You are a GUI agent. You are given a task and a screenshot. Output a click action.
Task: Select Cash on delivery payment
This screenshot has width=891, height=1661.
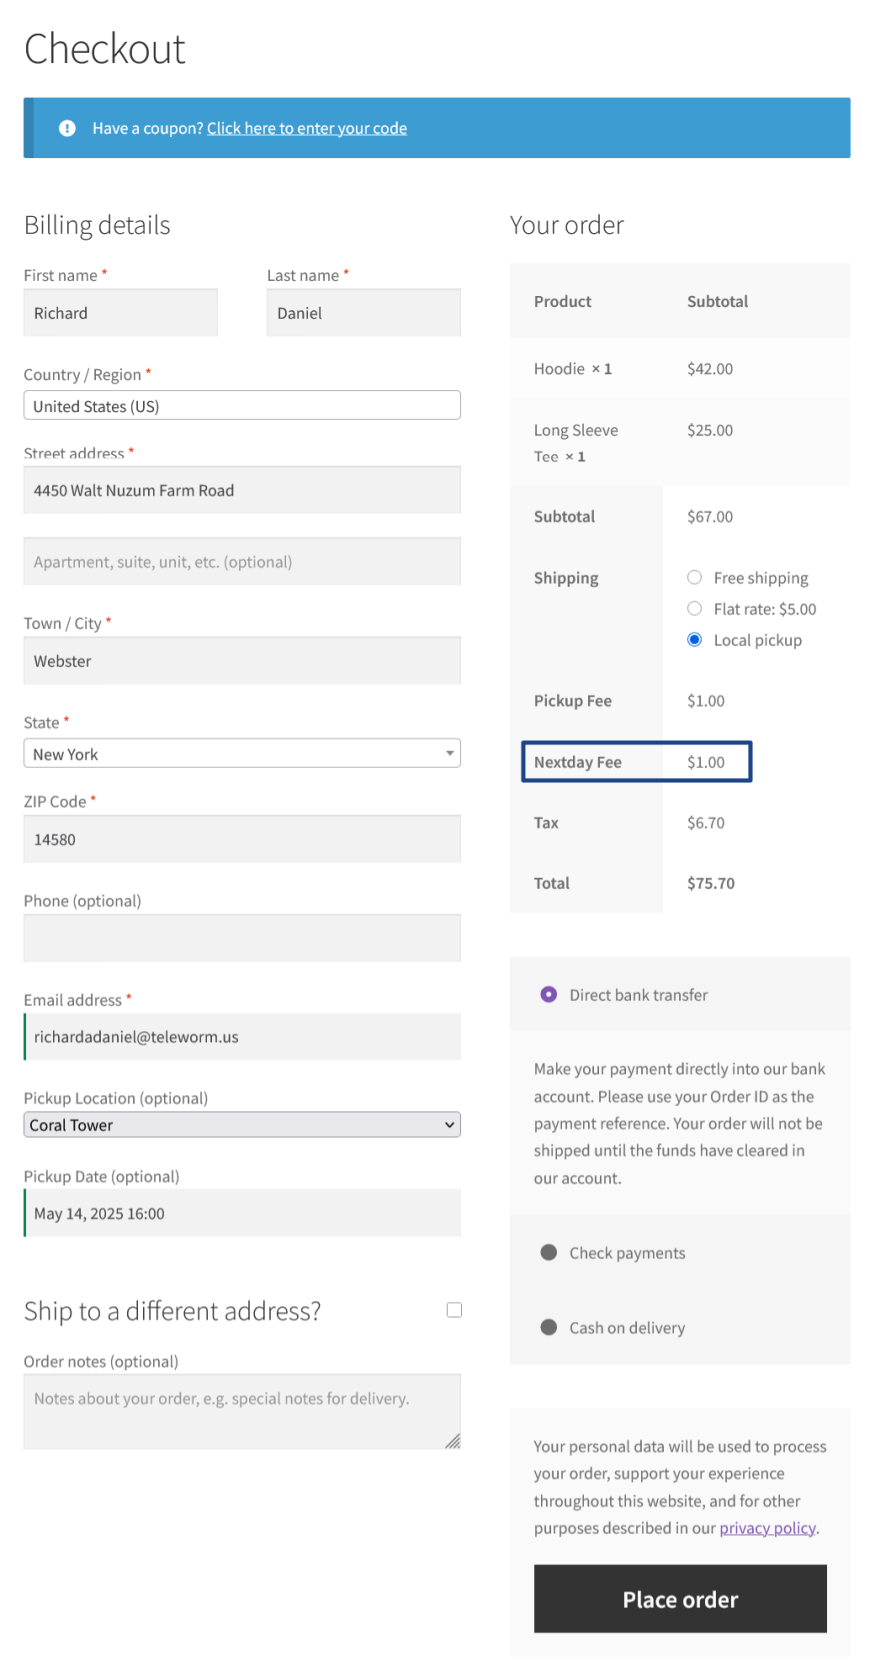coord(548,1327)
